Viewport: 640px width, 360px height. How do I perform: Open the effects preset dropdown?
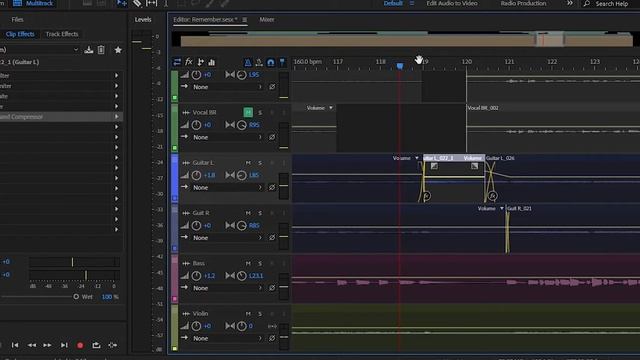76,49
